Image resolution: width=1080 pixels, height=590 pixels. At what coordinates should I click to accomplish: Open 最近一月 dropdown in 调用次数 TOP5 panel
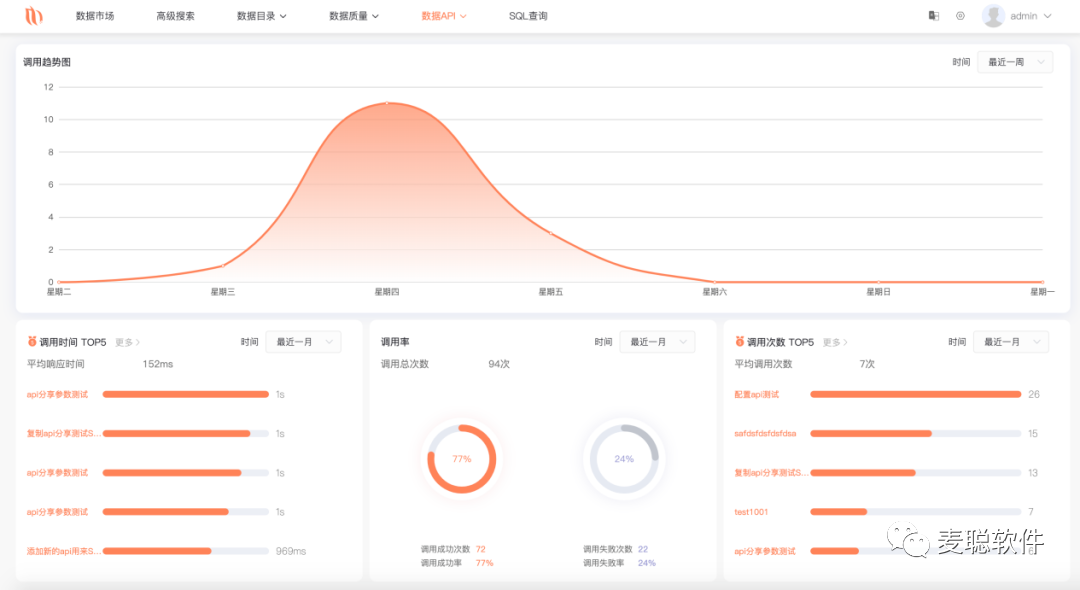(x=1010, y=342)
